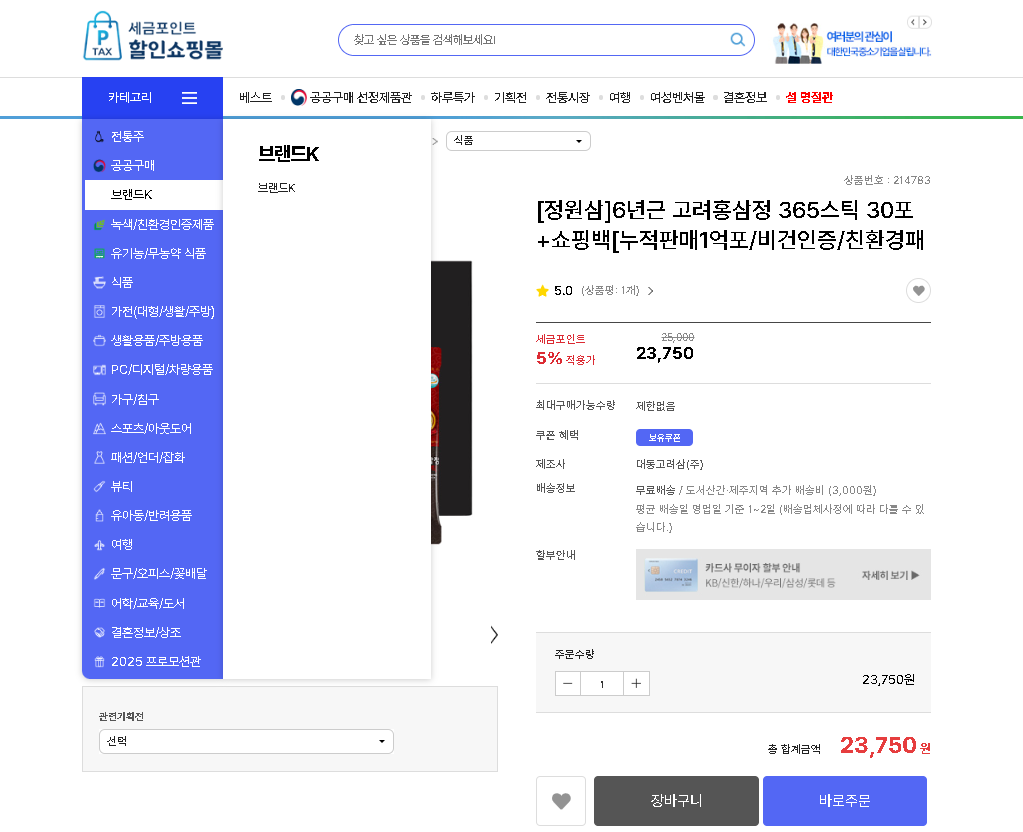The width and height of the screenshot is (1023, 832).
Task: Click the 가구/침구 bed icon
Action: point(99,399)
